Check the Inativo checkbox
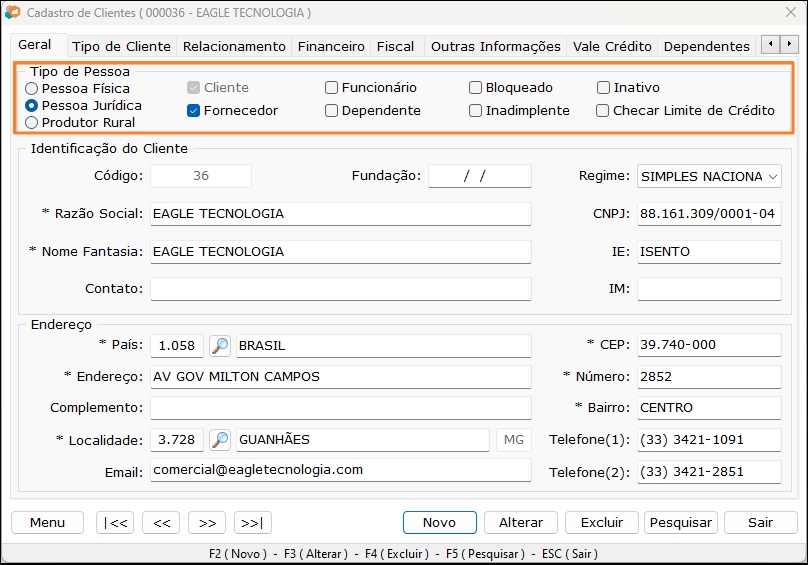Image resolution: width=808 pixels, height=565 pixels. (x=603, y=88)
